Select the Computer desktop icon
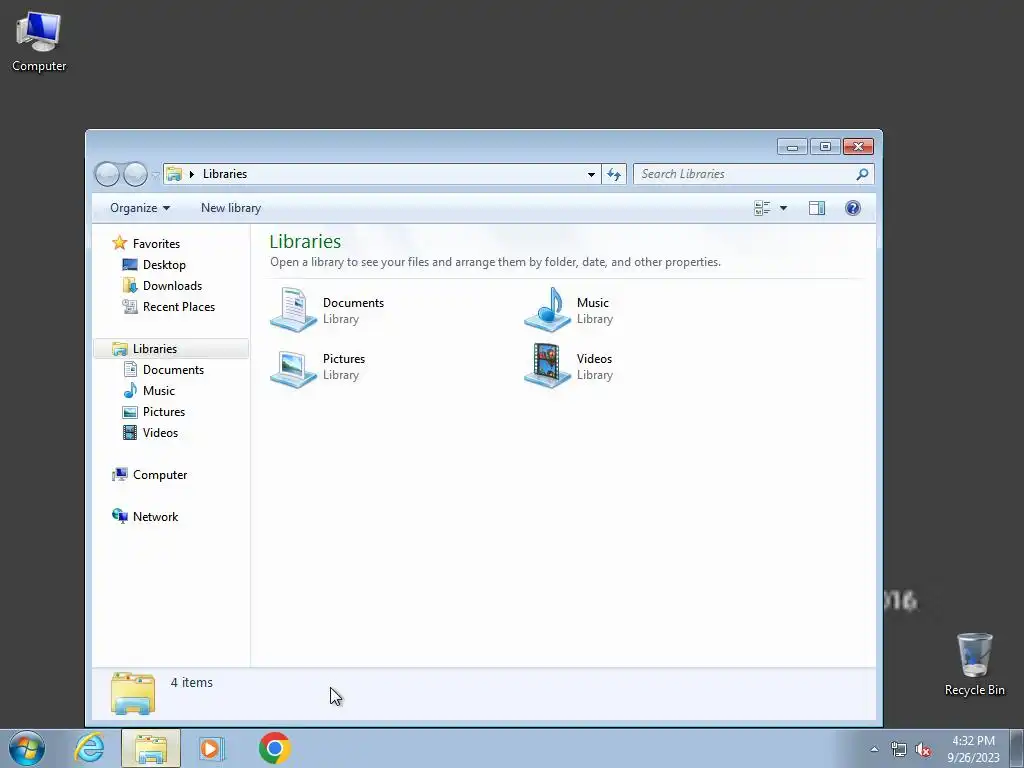1024x768 pixels. tap(39, 42)
